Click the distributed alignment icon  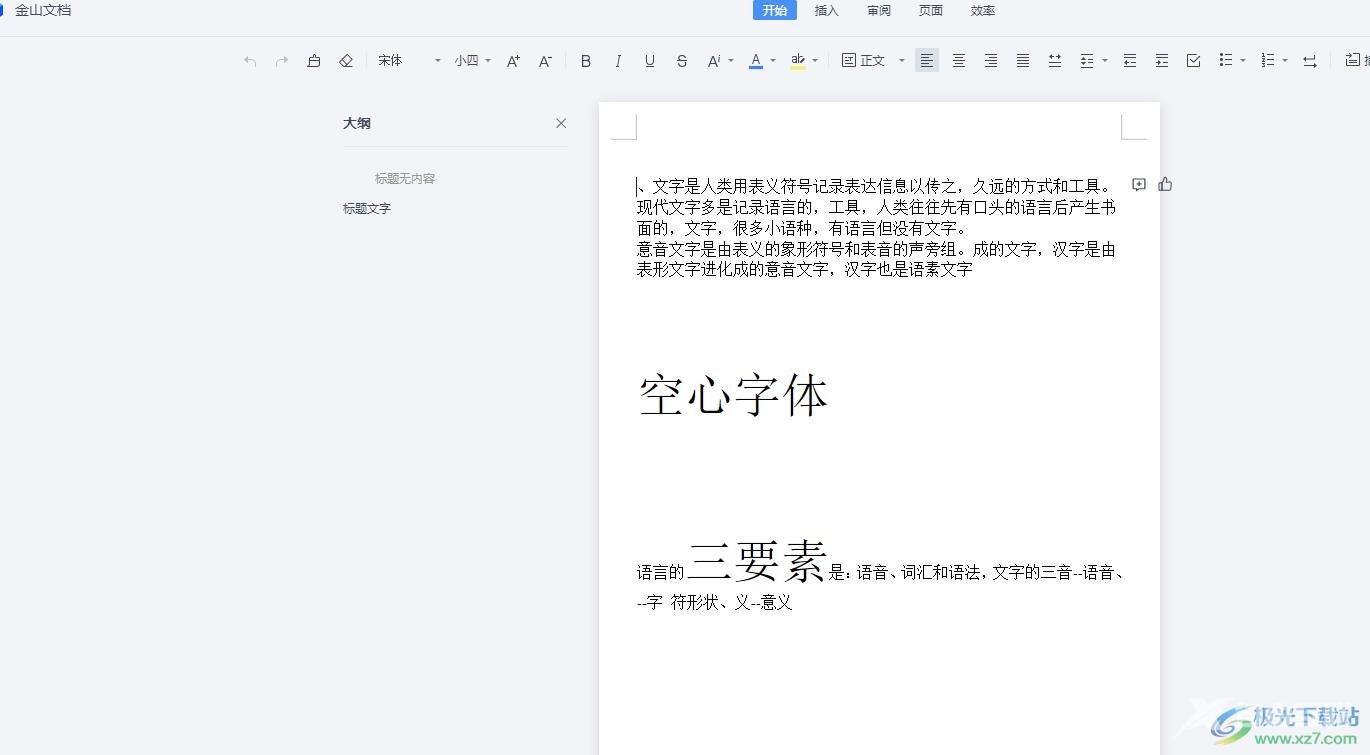pyautogui.click(x=1055, y=61)
